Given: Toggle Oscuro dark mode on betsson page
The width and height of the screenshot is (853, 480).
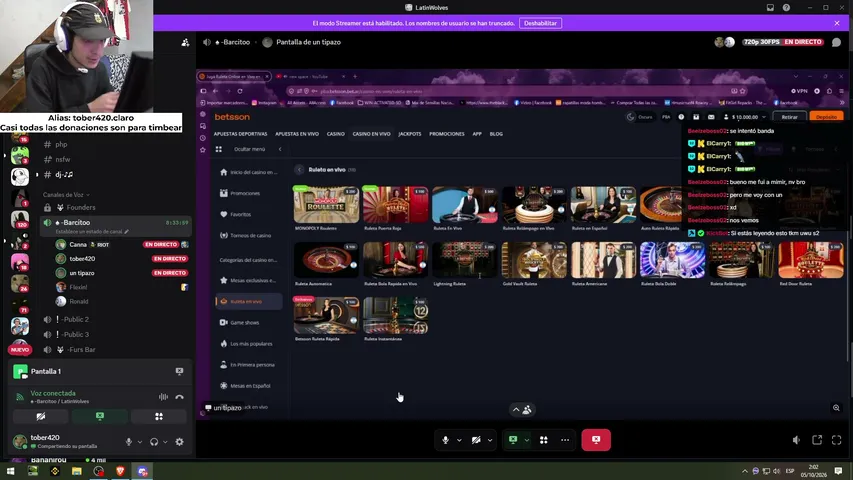Looking at the screenshot, I should point(640,117).
